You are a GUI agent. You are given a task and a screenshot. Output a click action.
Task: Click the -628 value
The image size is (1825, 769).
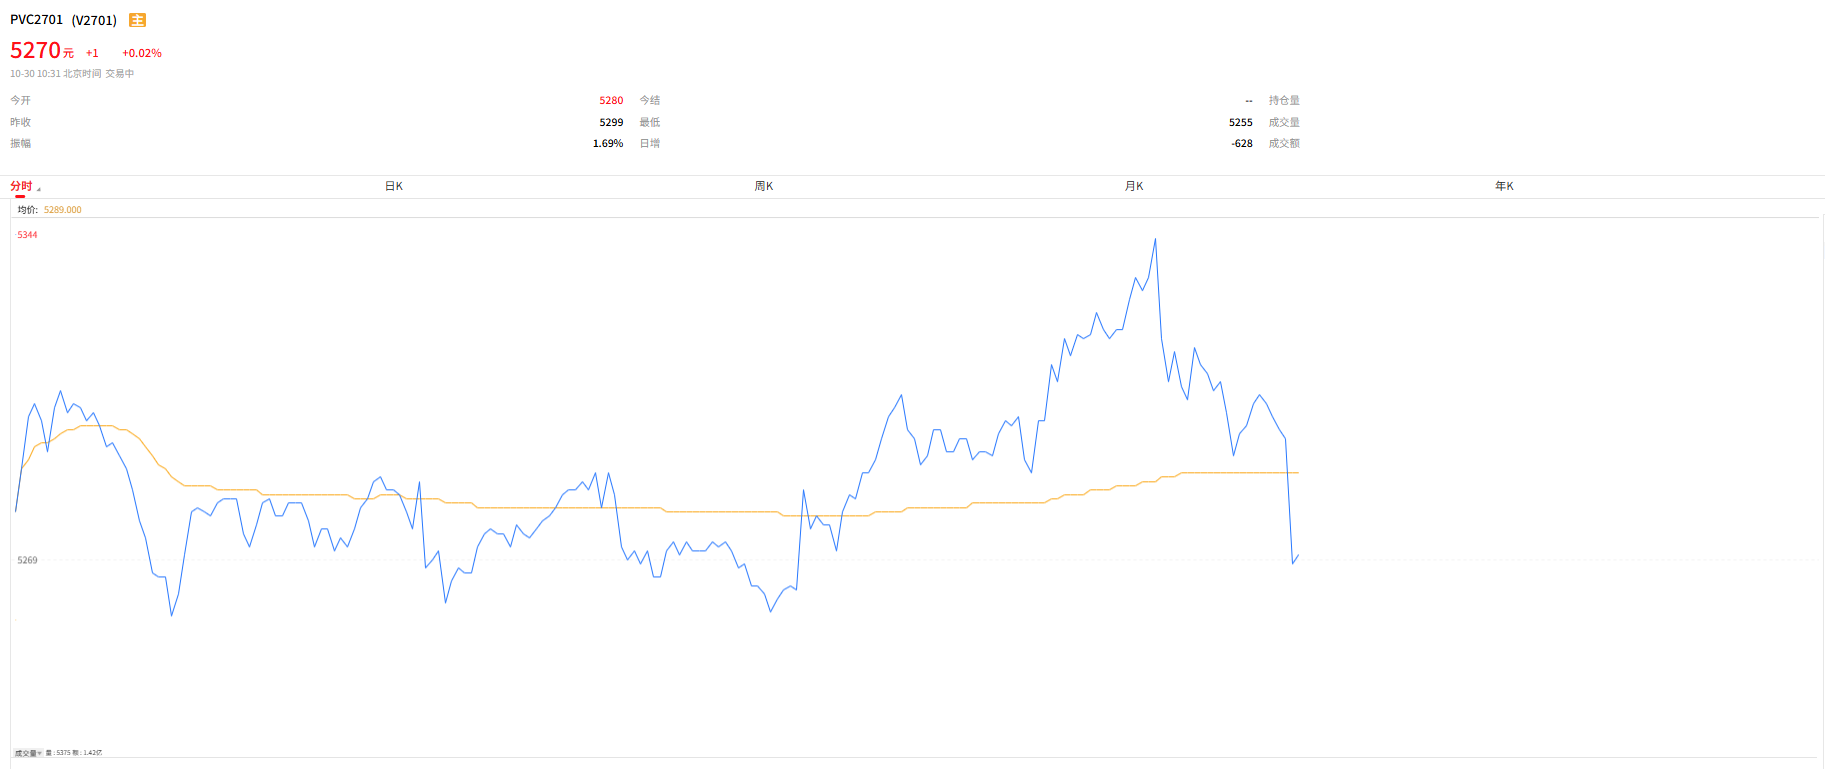pos(1242,143)
